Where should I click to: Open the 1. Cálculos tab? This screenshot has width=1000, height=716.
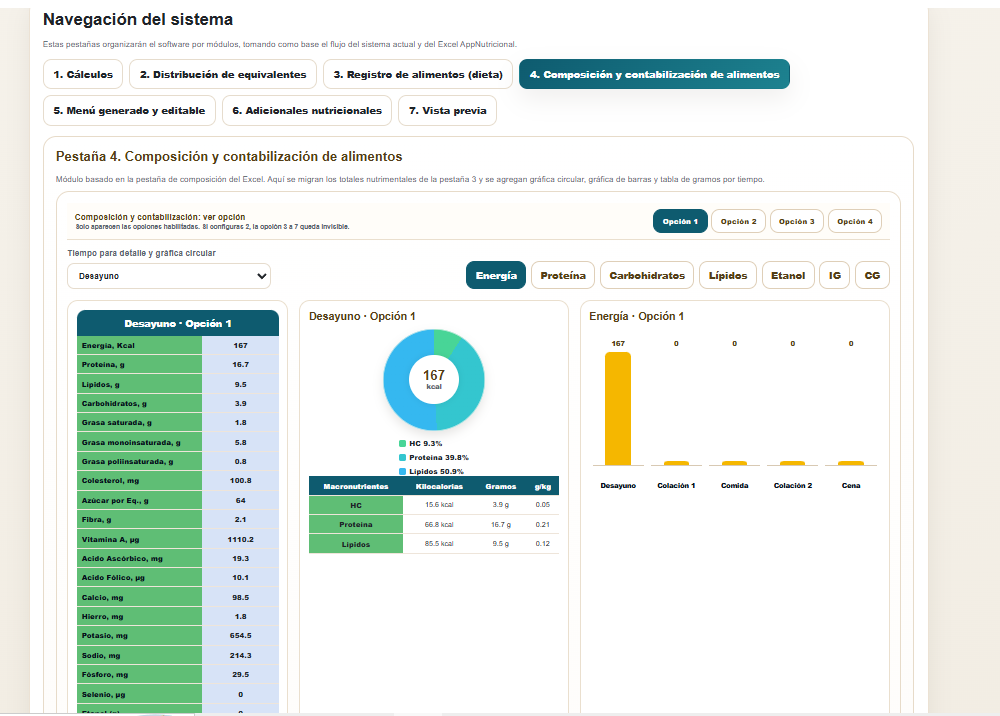(x=83, y=75)
